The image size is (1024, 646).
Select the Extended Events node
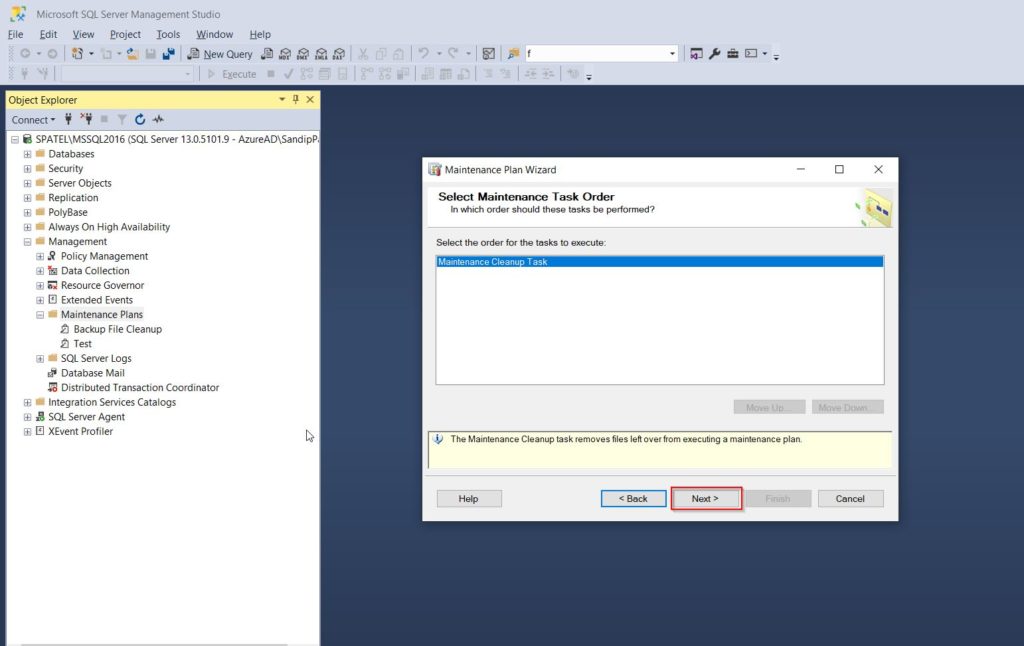97,300
